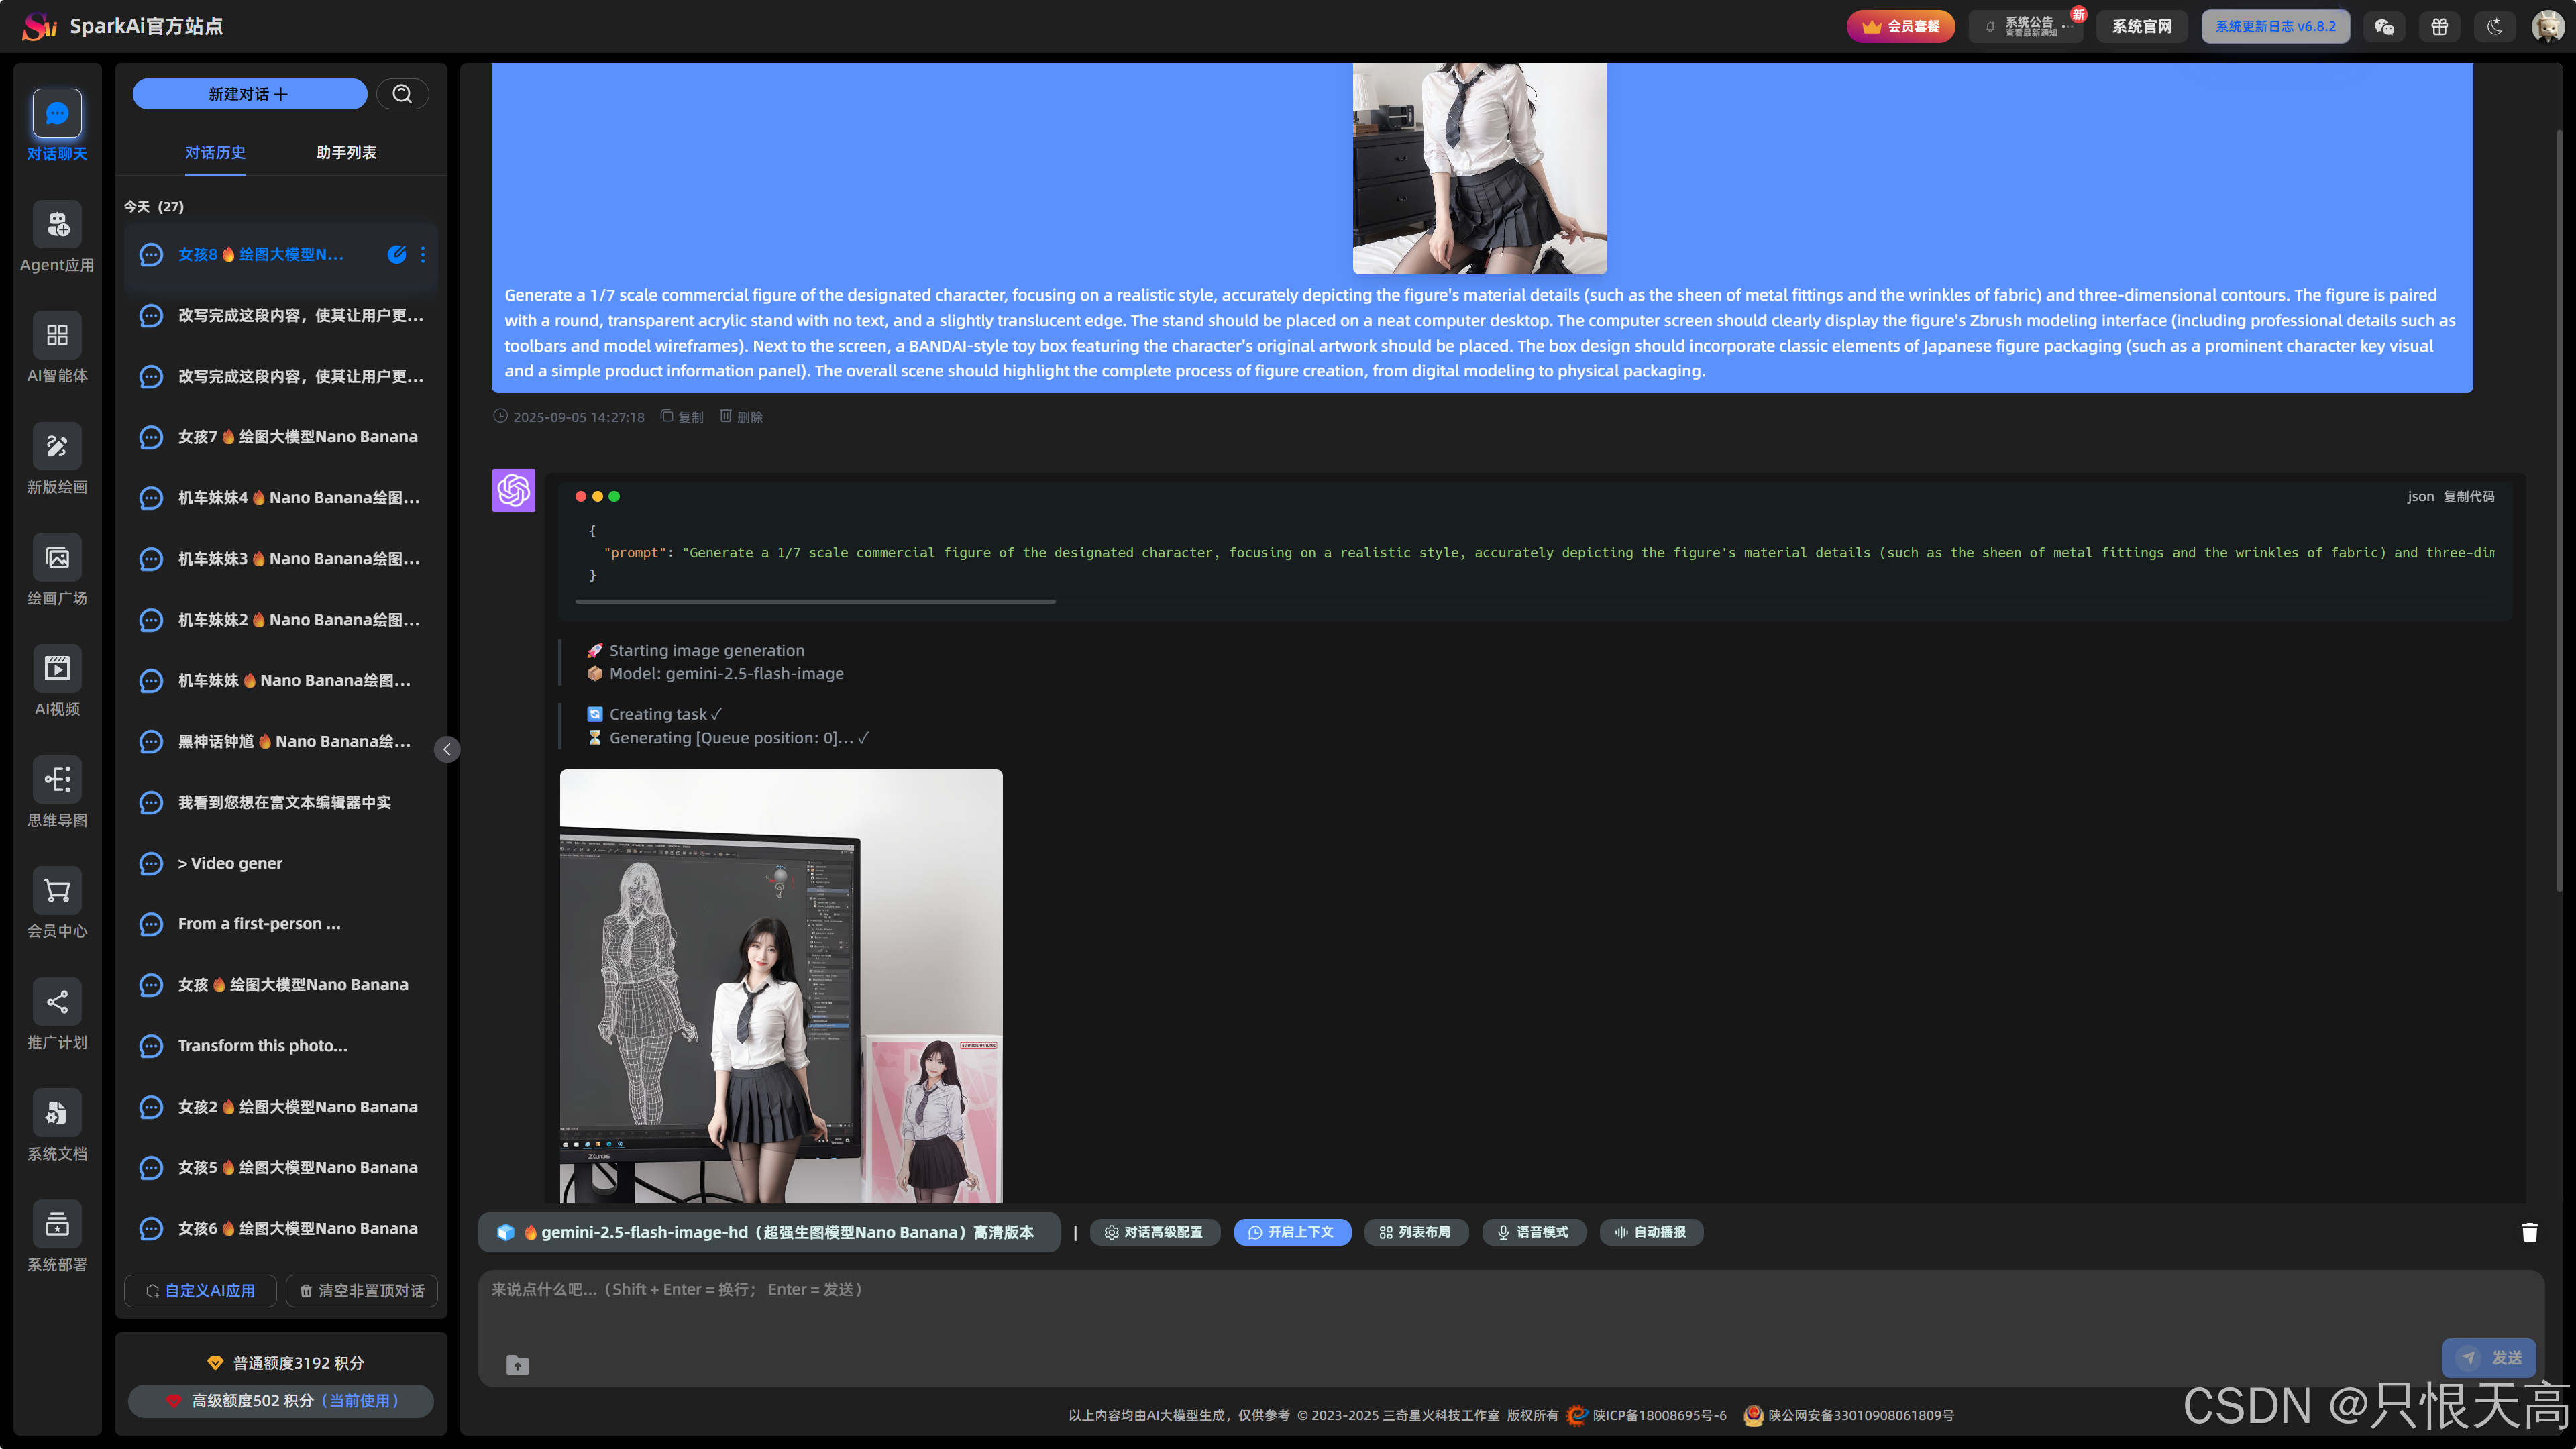Click the chat area vertical scrollbar
Image resolution: width=2576 pixels, height=1449 pixels.
pos(2558,510)
